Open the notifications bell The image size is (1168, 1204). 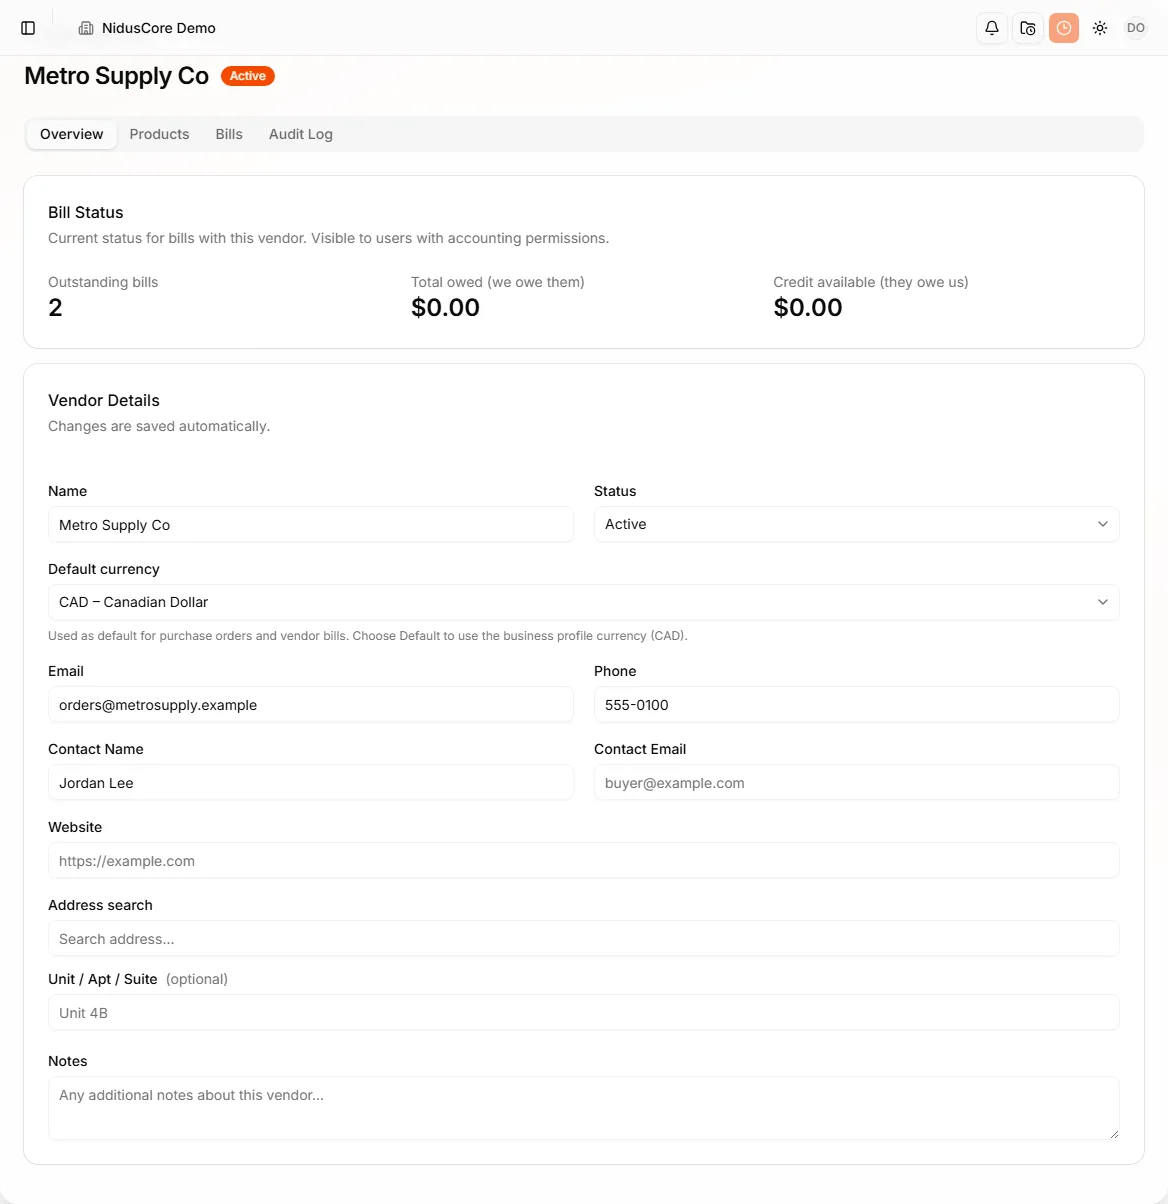pyautogui.click(x=992, y=28)
